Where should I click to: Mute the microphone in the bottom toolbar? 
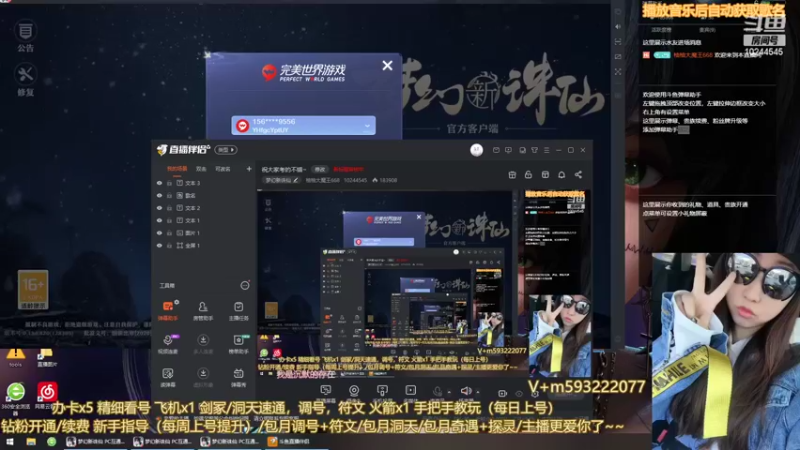tap(437, 392)
